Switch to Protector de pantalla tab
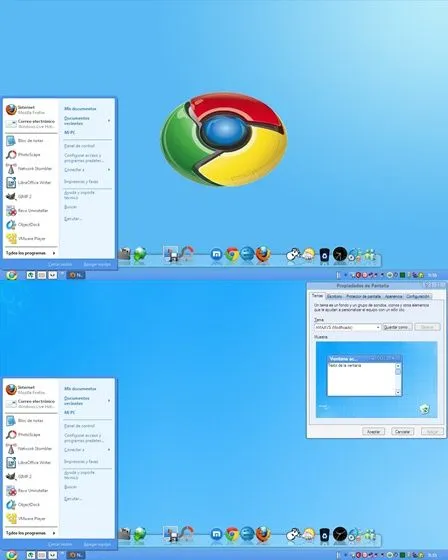The image size is (448, 560). pyautogui.click(x=363, y=296)
